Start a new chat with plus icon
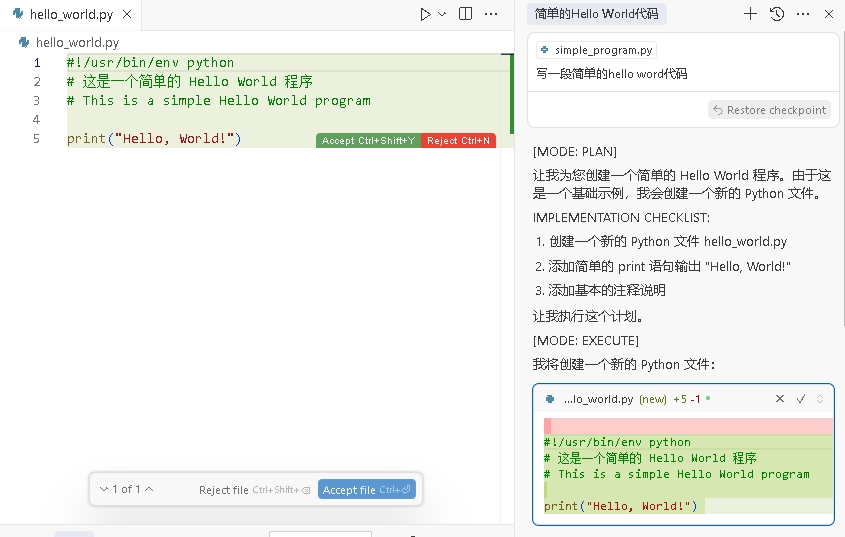The height and width of the screenshot is (537, 845). 750,14
